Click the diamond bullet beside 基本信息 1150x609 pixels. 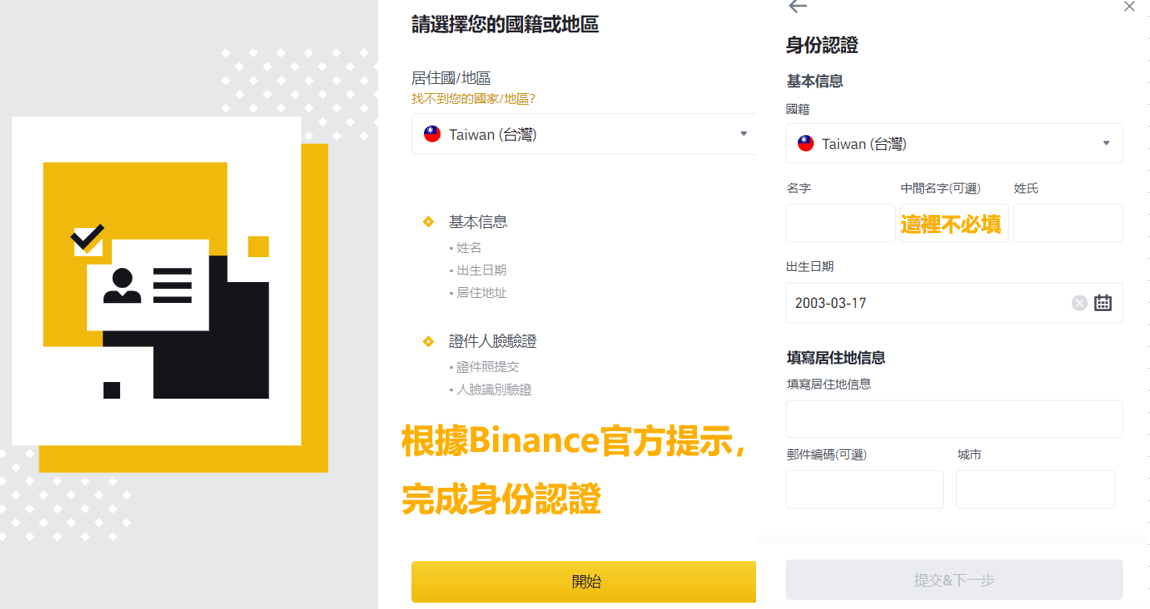(x=429, y=222)
